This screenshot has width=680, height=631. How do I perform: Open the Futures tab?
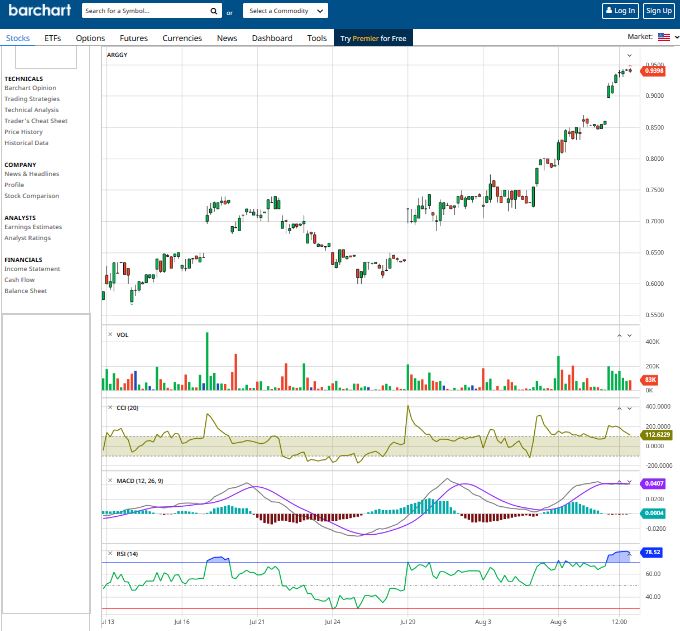[x=134, y=38]
